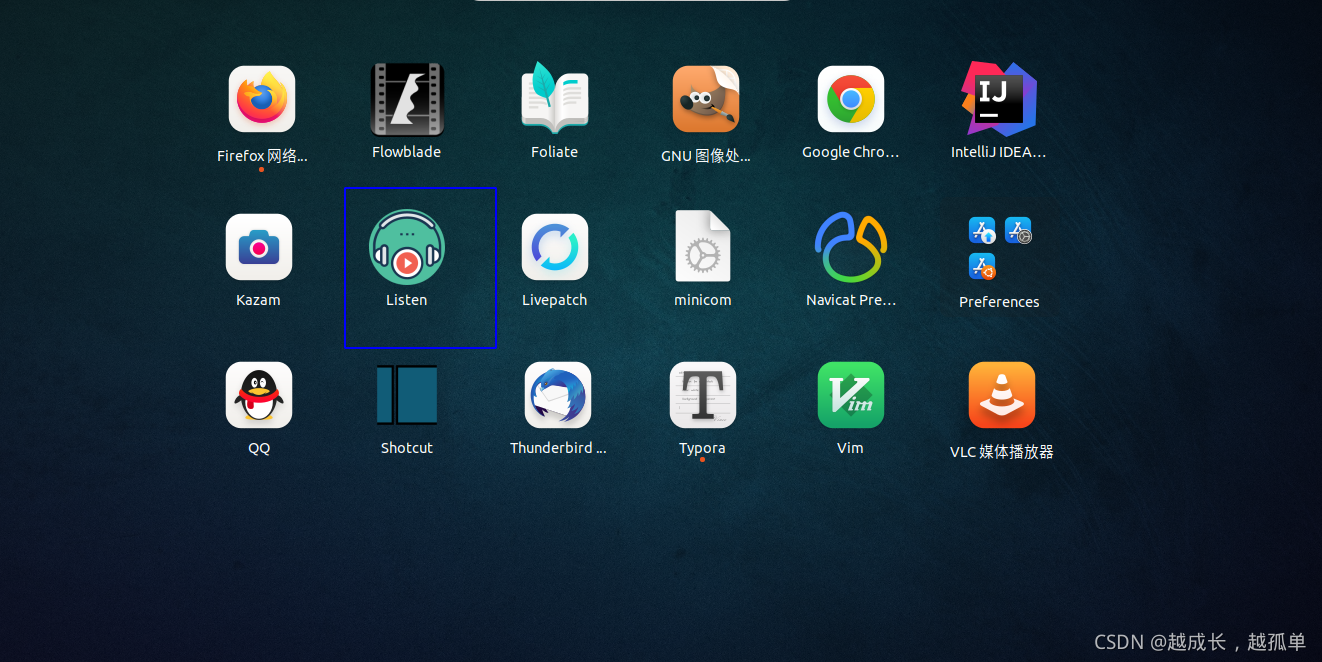Image resolution: width=1322 pixels, height=662 pixels.
Task: Open the Typora markdown editor icon
Action: [x=703, y=395]
